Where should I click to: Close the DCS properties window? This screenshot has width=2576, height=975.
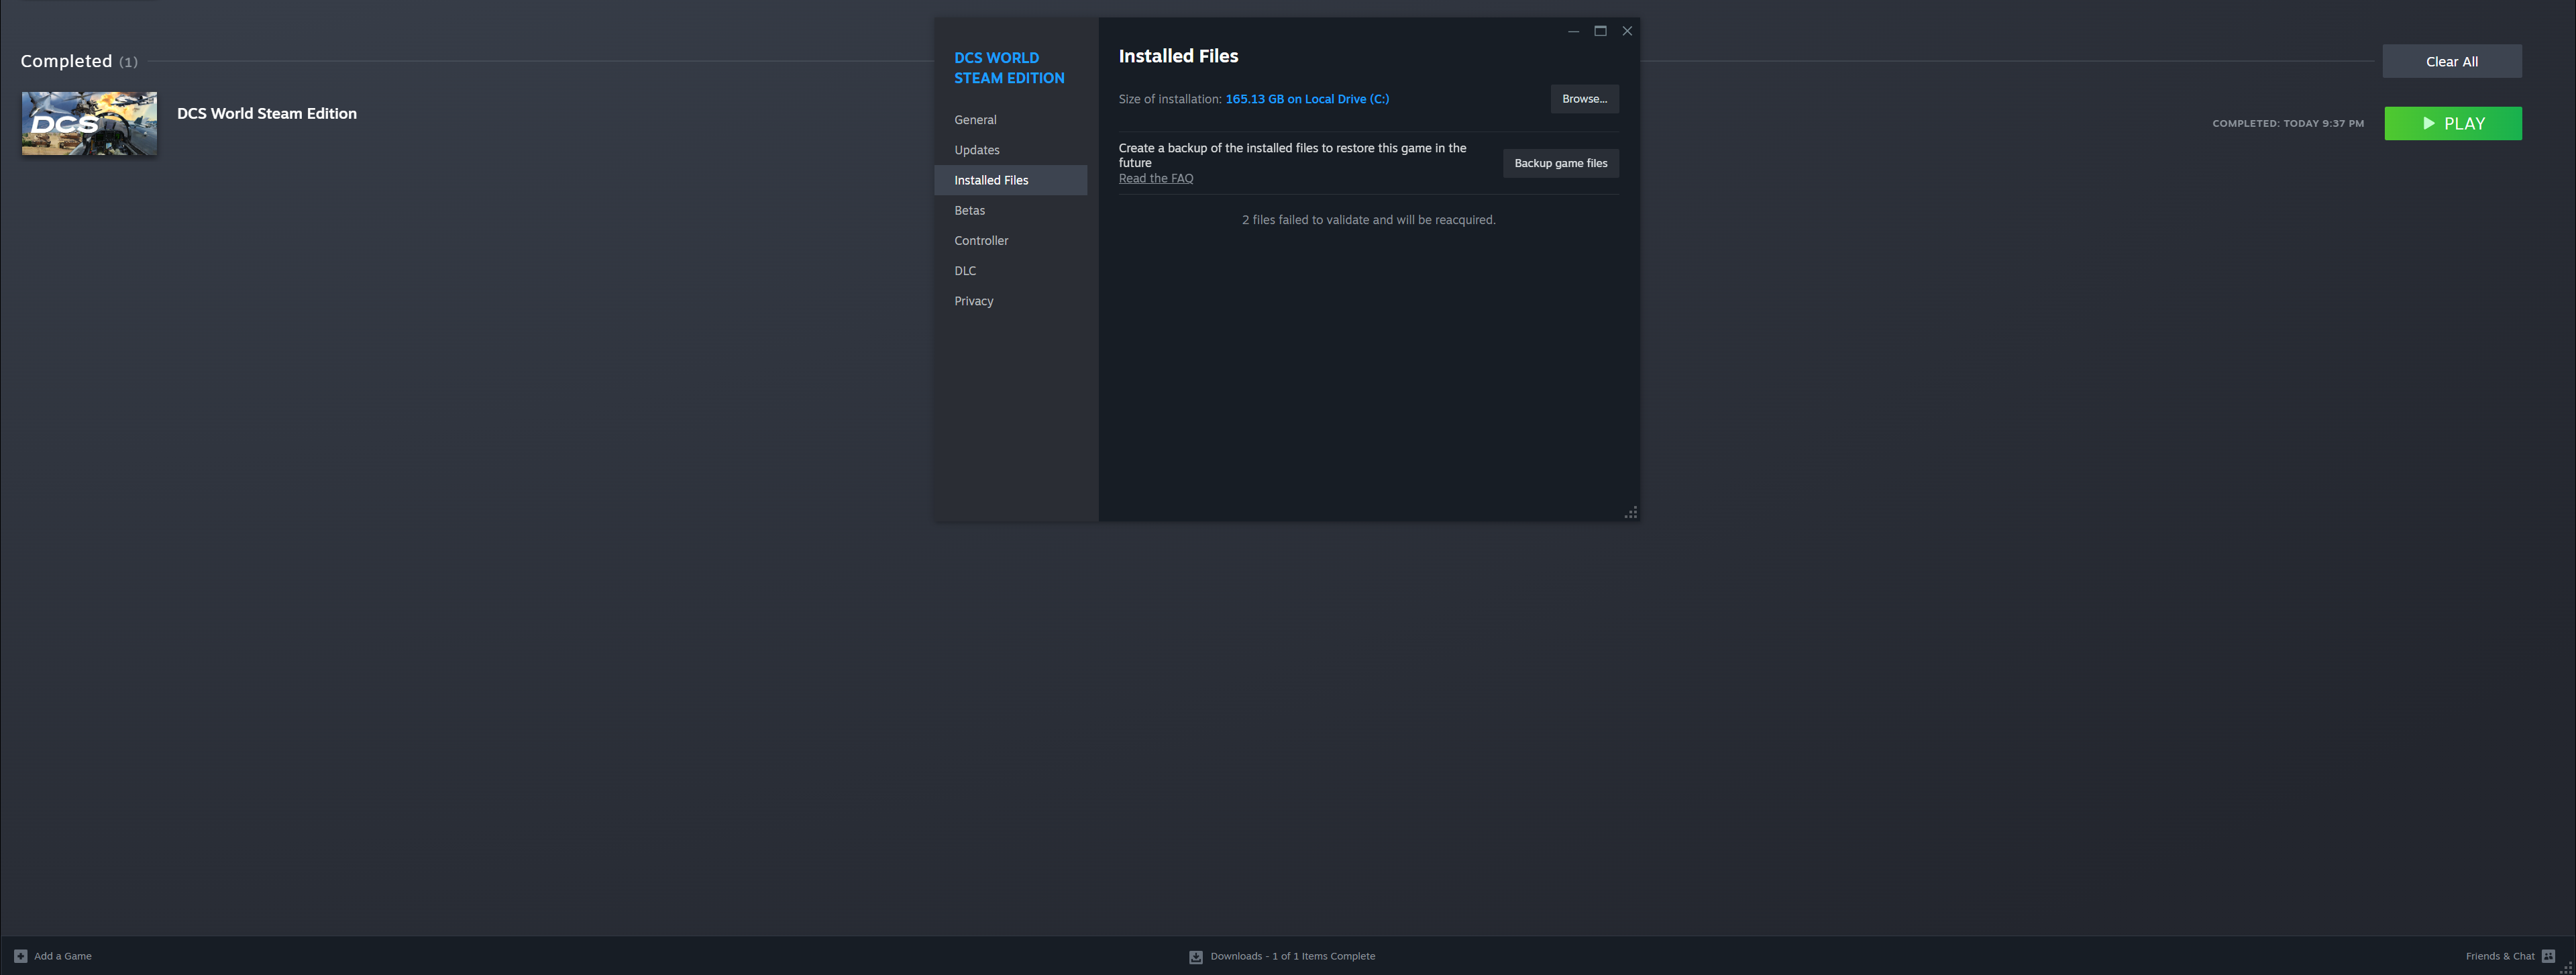pos(1627,31)
